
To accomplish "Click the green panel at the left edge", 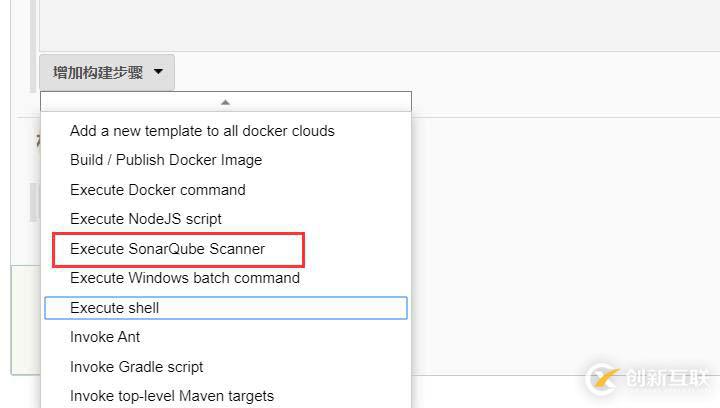I will (x=24, y=320).
